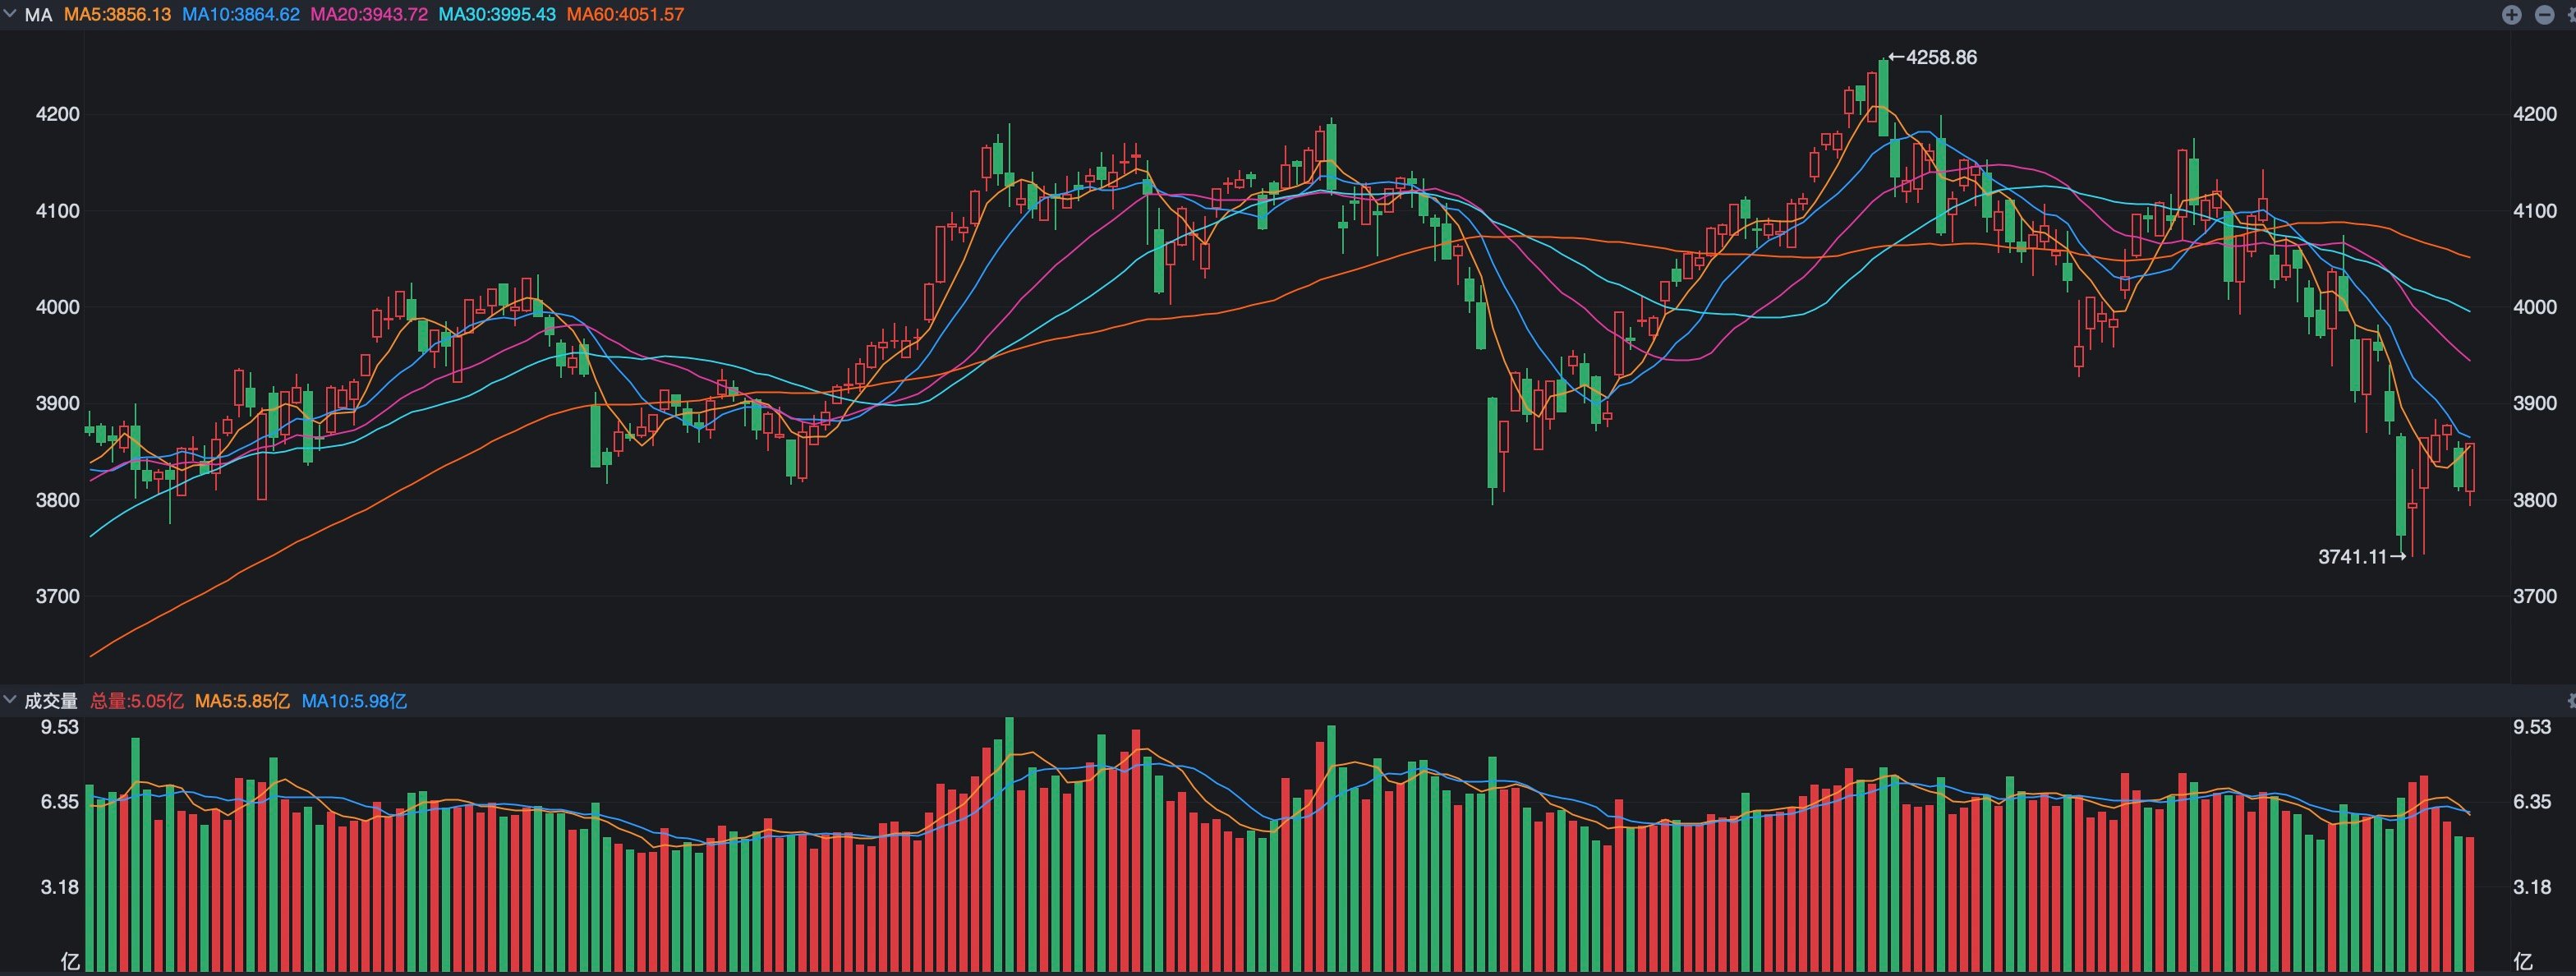2576x976 pixels.
Task: Select the 4258.86 high price marker
Action: [1933, 57]
